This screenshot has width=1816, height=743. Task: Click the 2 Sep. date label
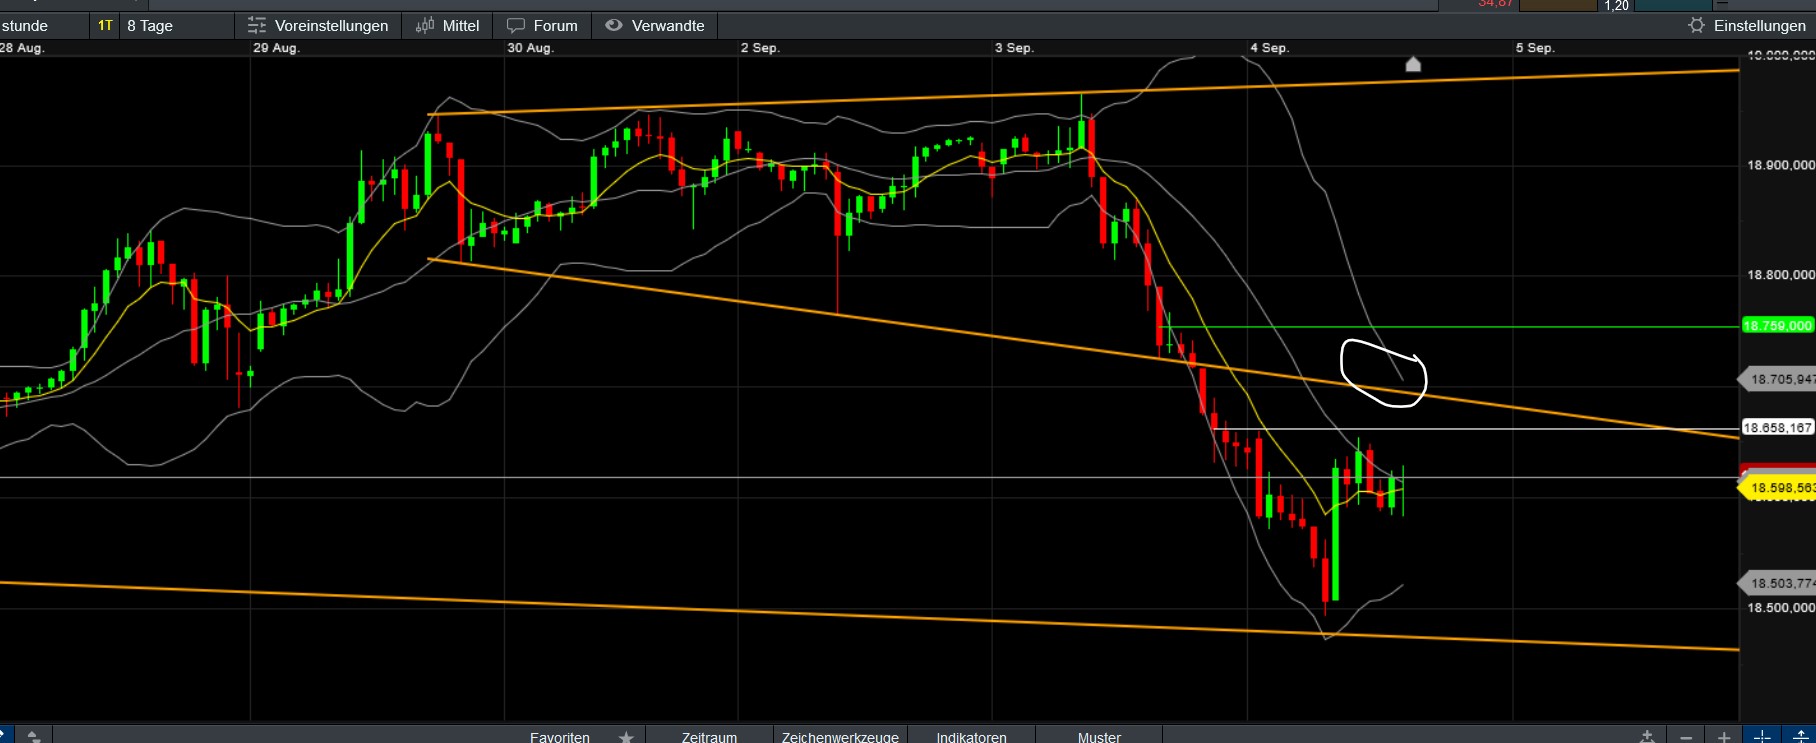[x=760, y=48]
